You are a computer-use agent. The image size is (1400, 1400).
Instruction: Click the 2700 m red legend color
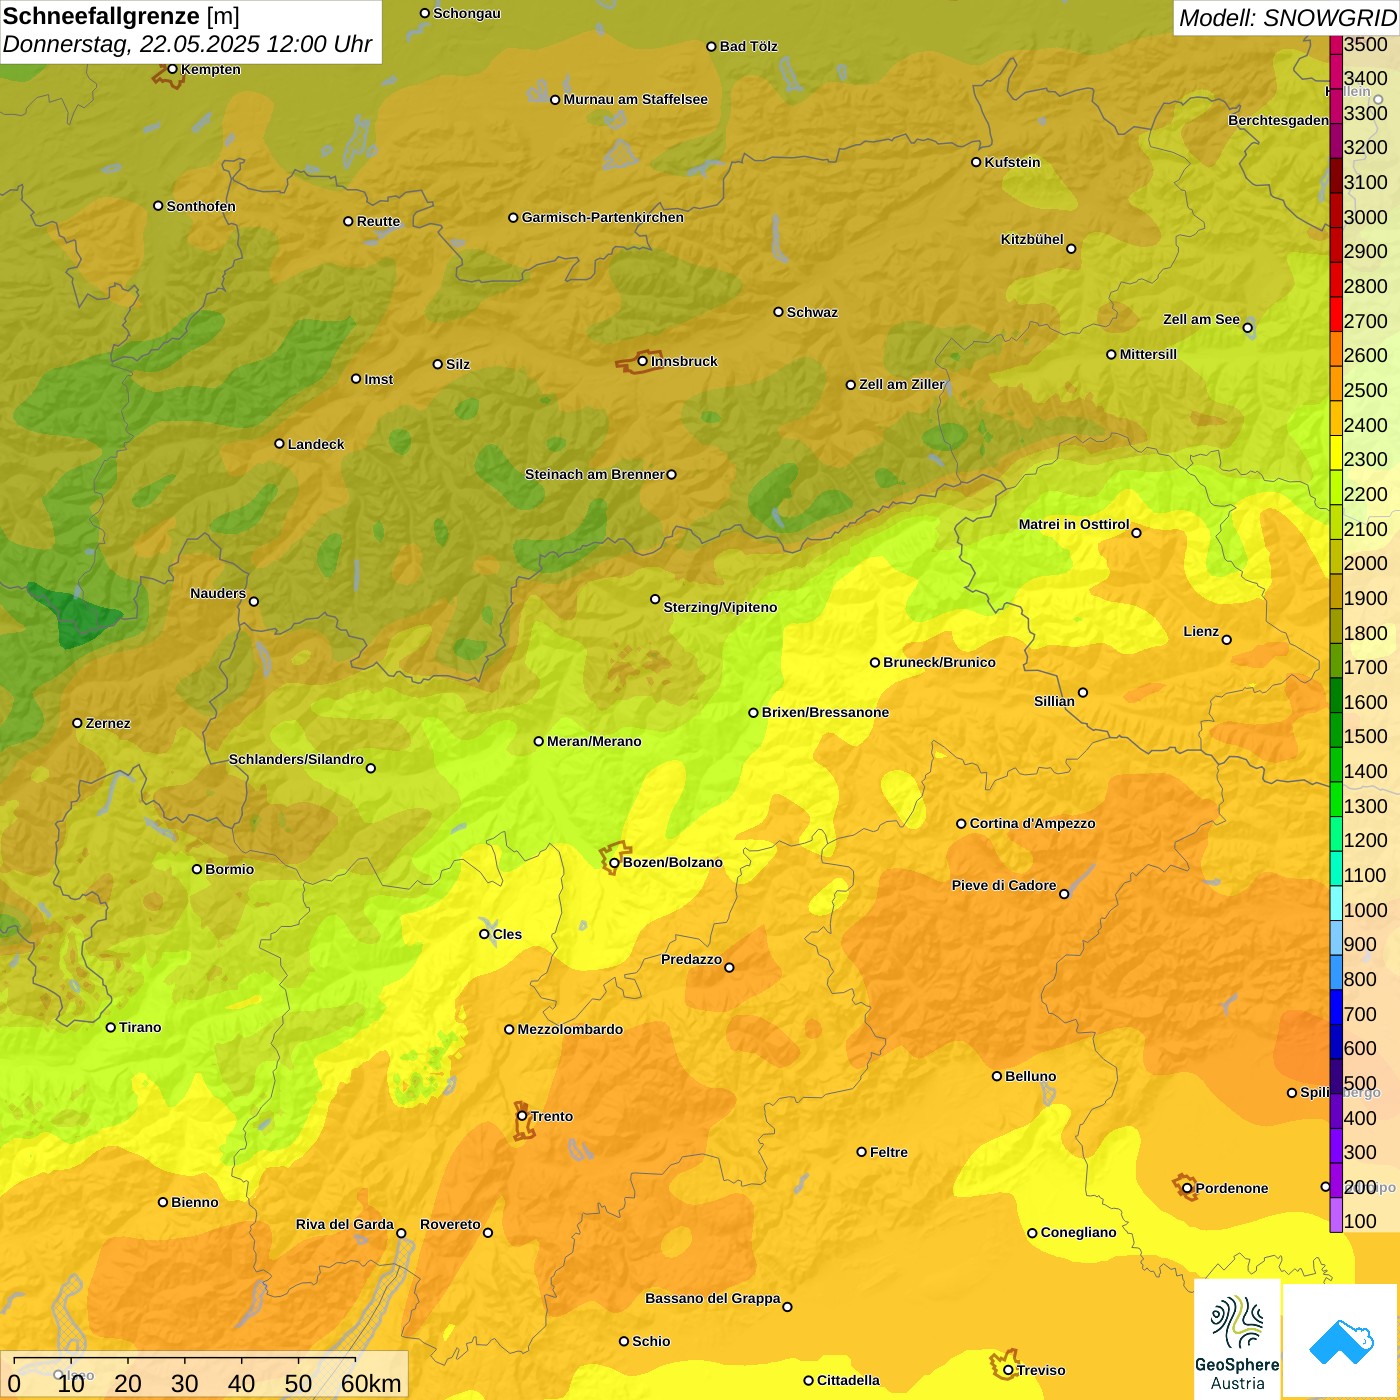(1336, 315)
